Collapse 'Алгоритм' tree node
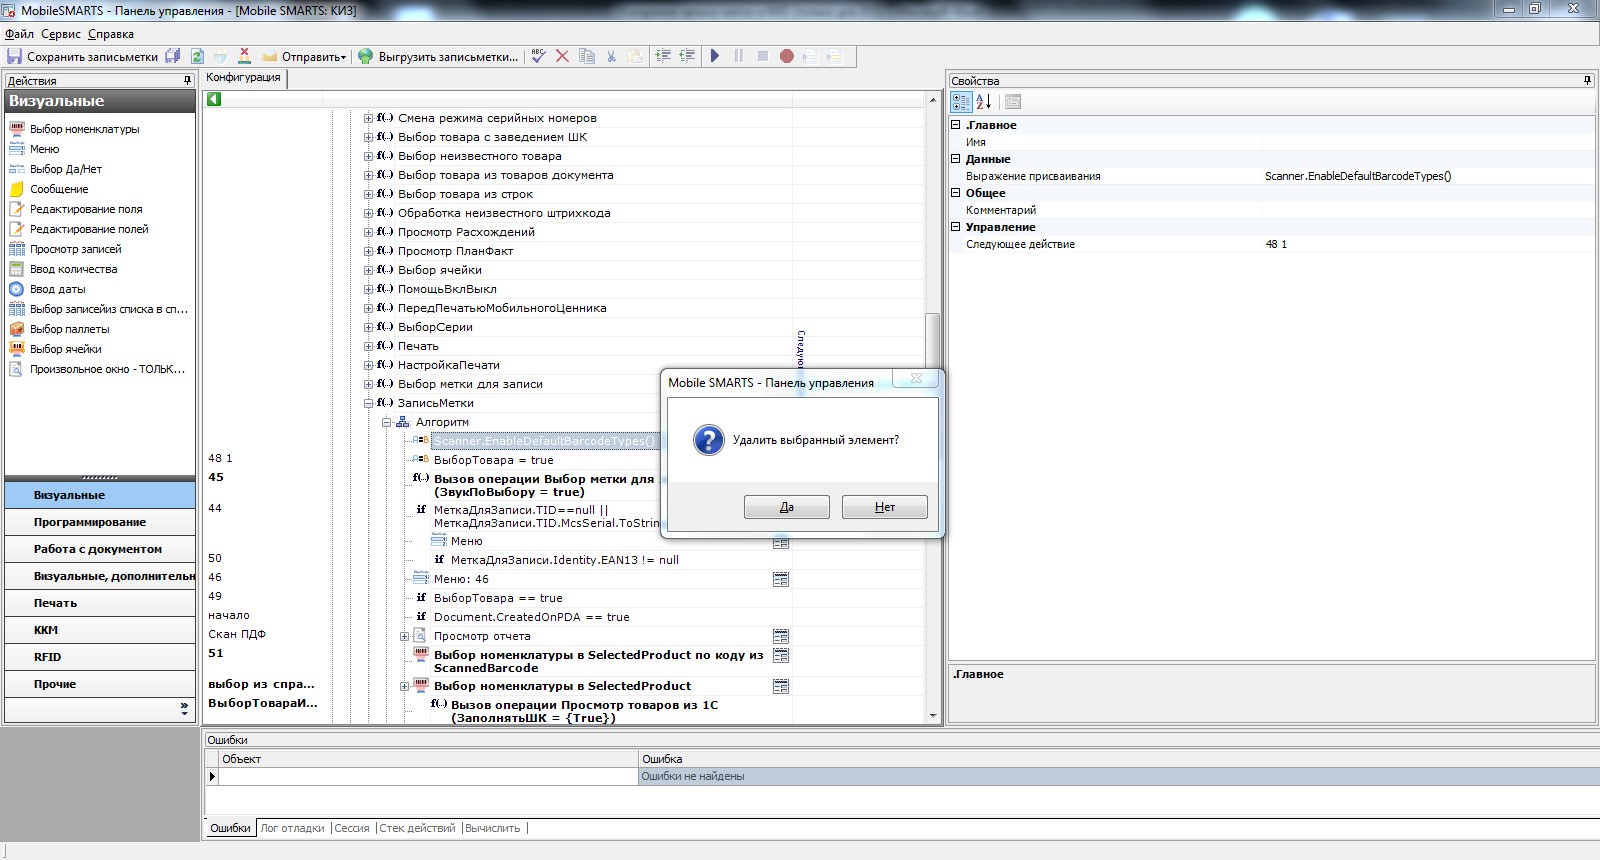The image size is (1600, 860). [386, 422]
